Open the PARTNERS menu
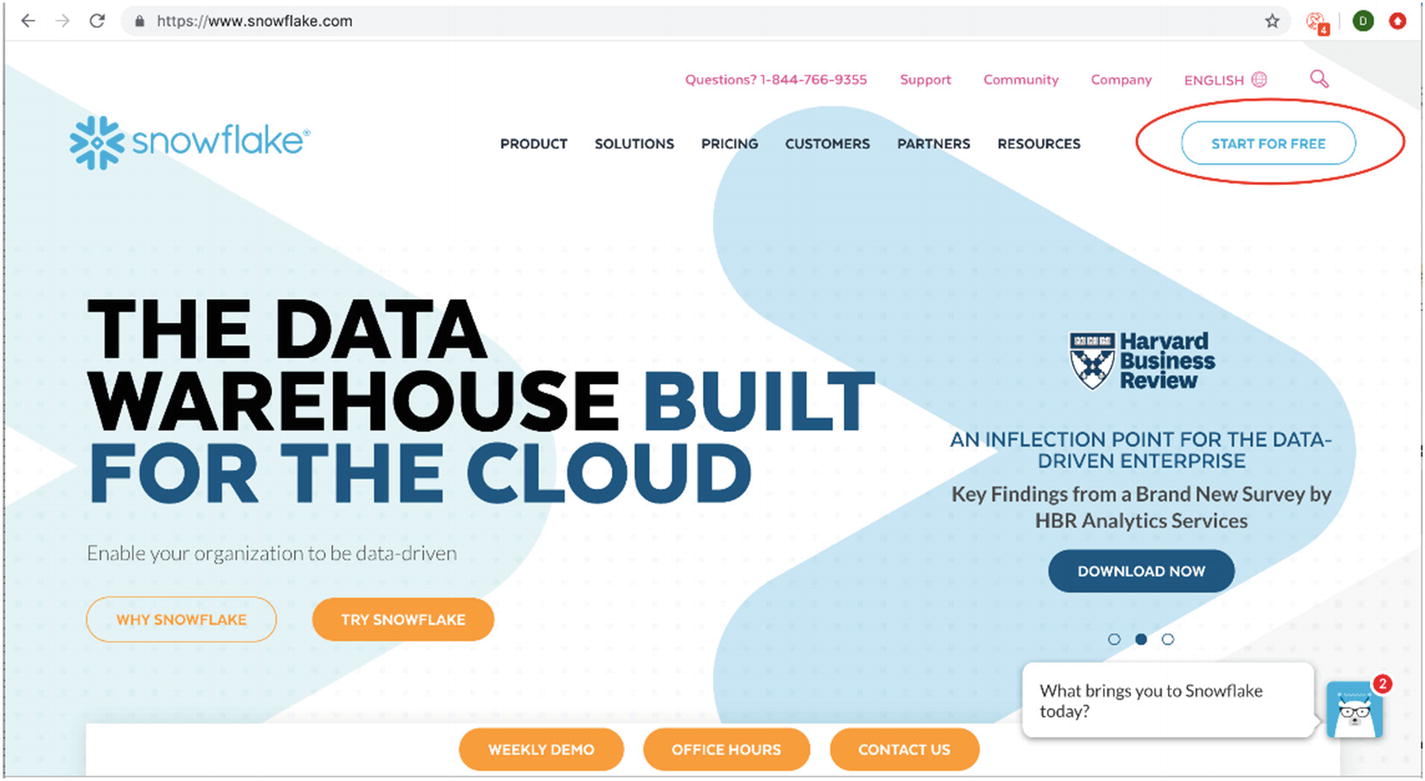This screenshot has height=781, width=1425. [934, 144]
